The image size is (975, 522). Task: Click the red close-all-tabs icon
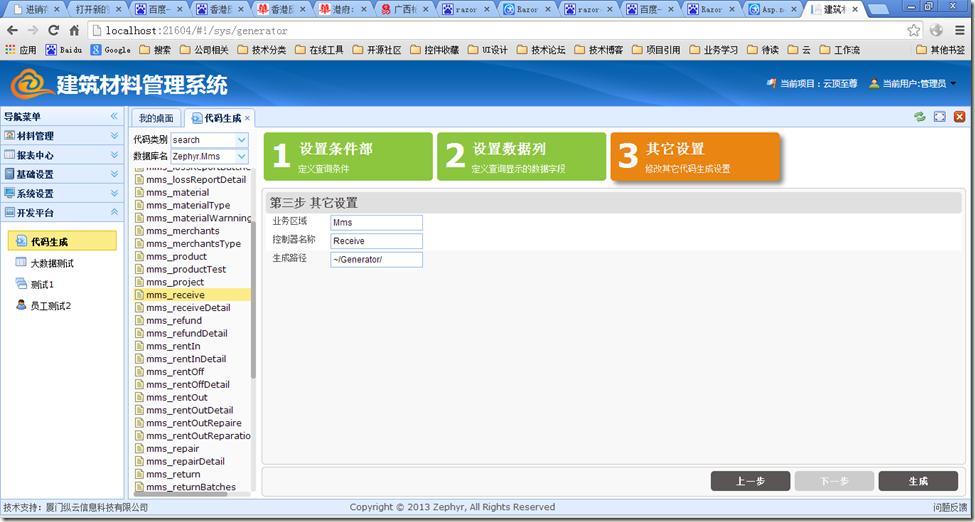(959, 117)
